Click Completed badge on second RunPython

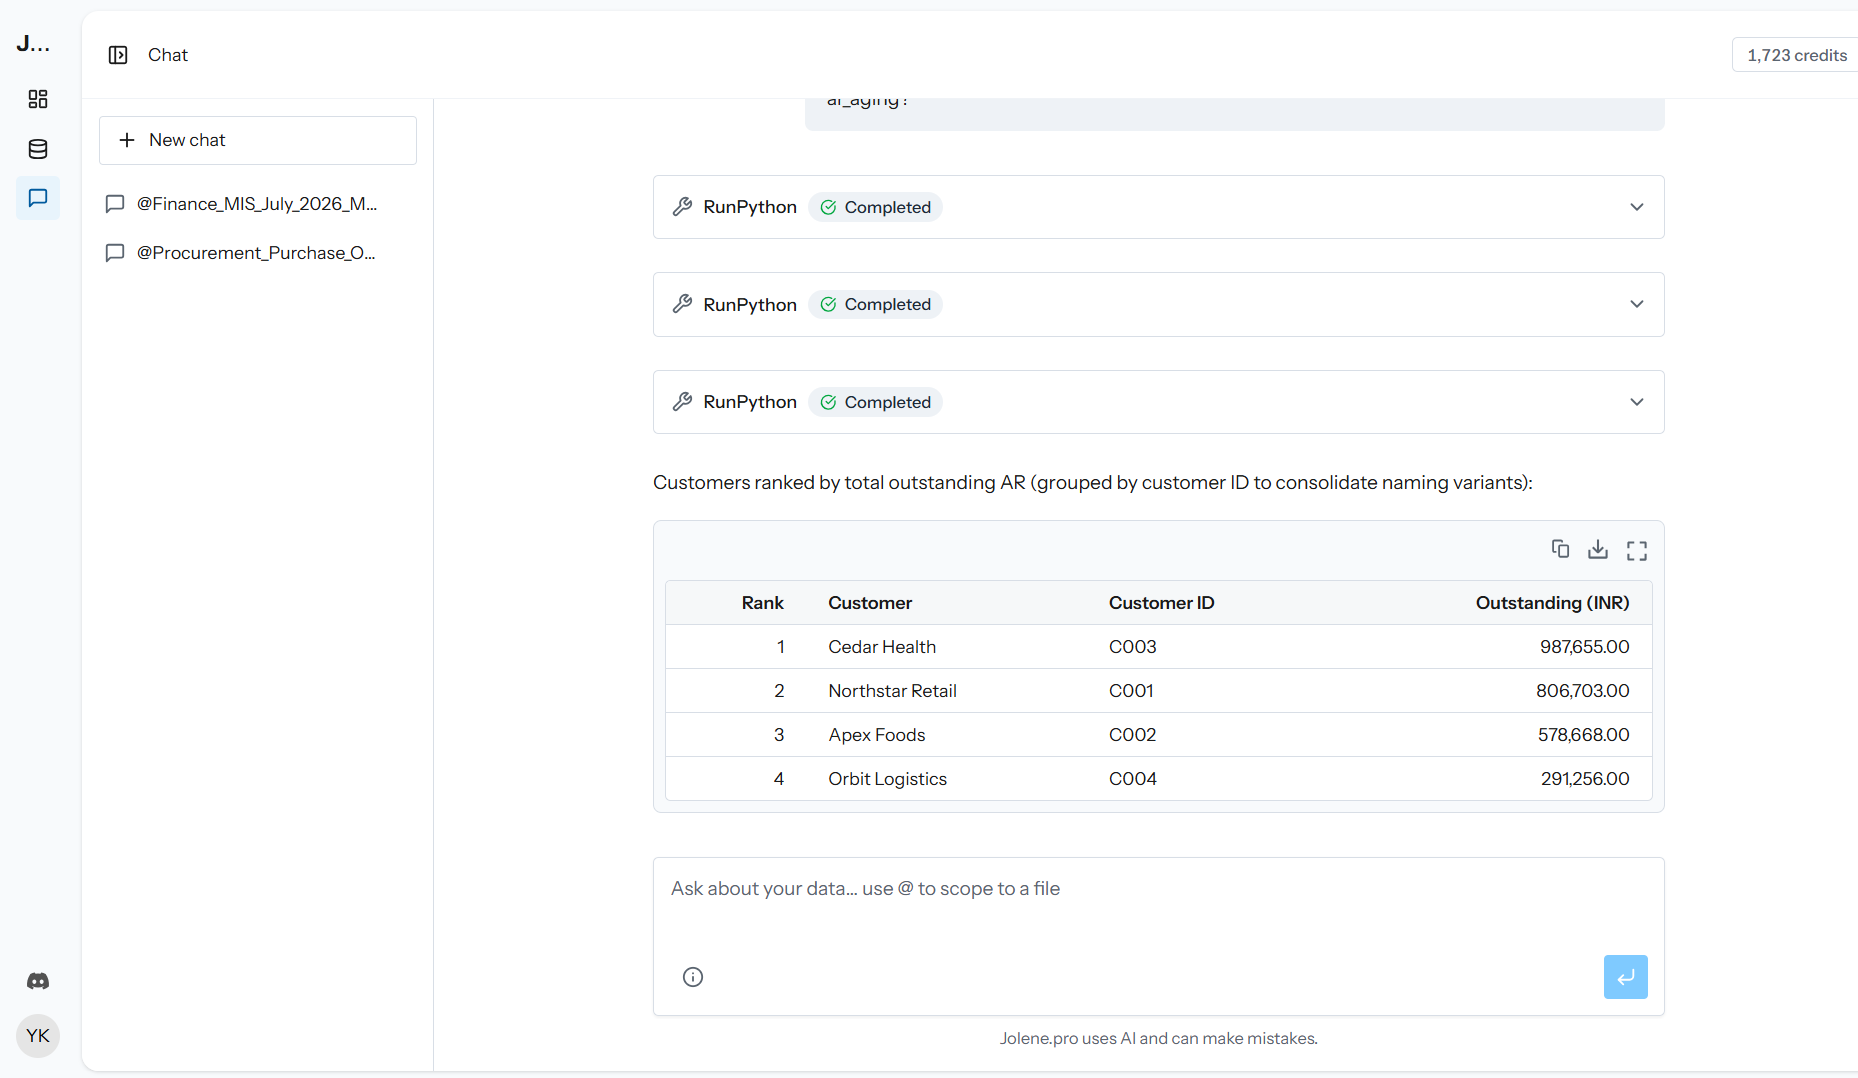pyautogui.click(x=875, y=304)
